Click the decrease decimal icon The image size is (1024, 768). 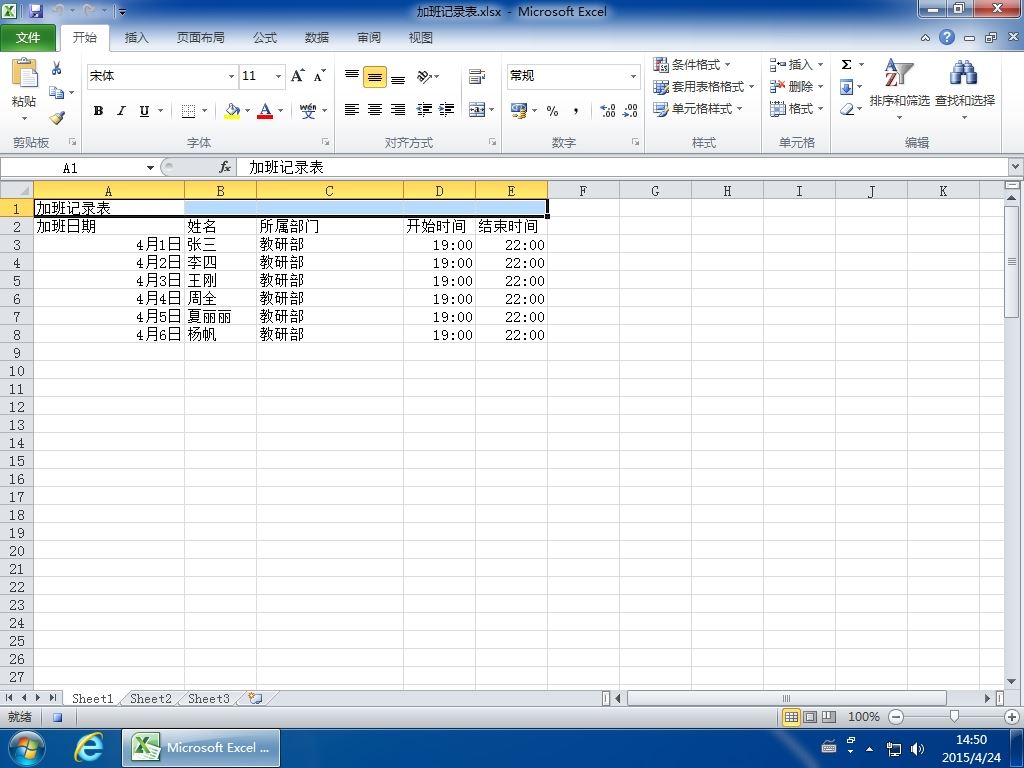(630, 110)
